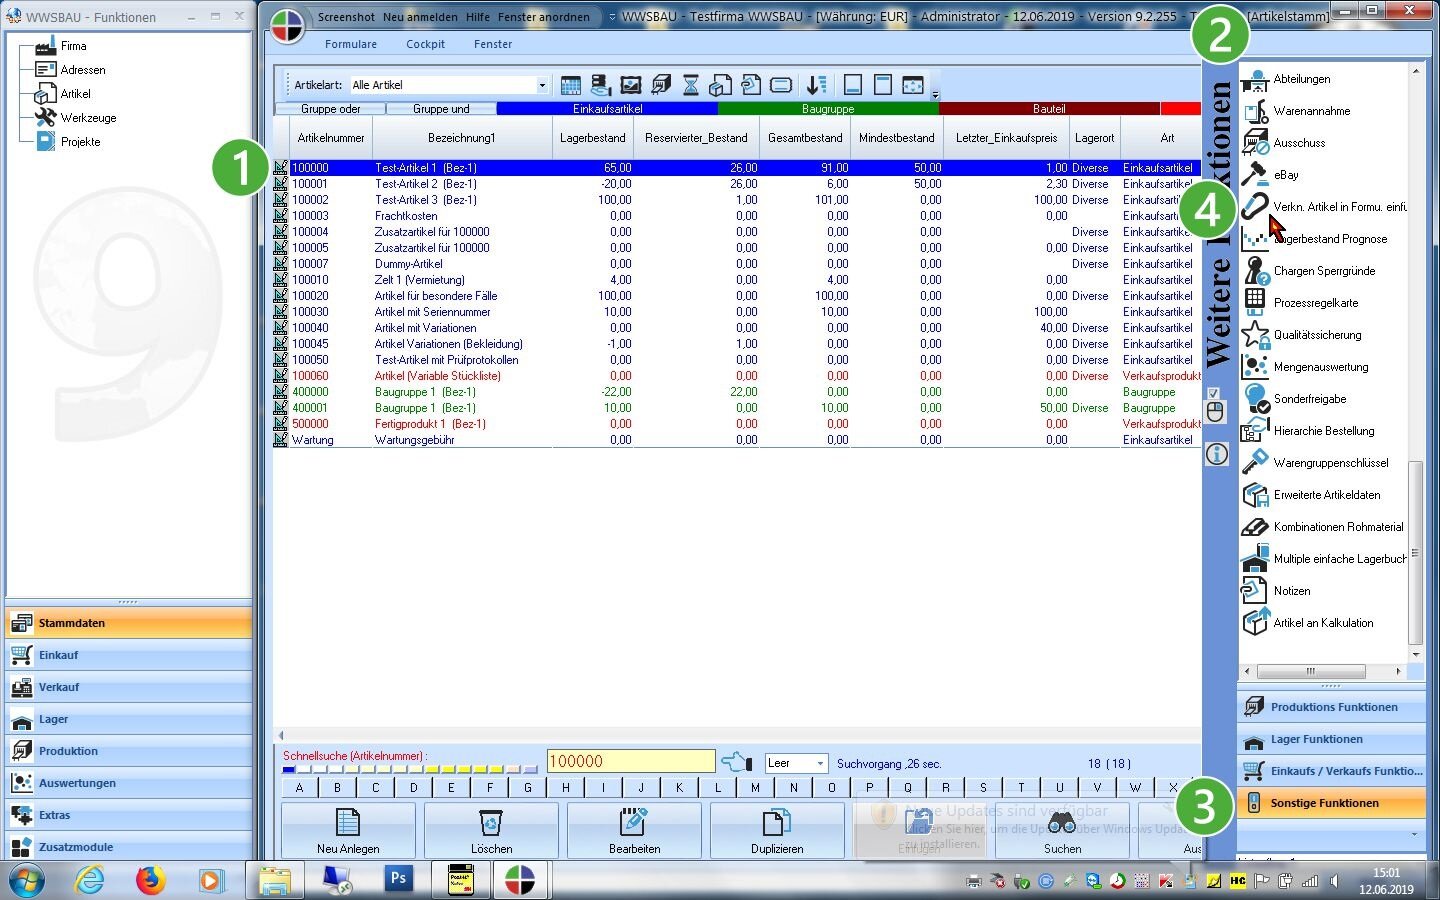Open Firefox from the taskbar
This screenshot has width=1440, height=900.
(x=150, y=880)
